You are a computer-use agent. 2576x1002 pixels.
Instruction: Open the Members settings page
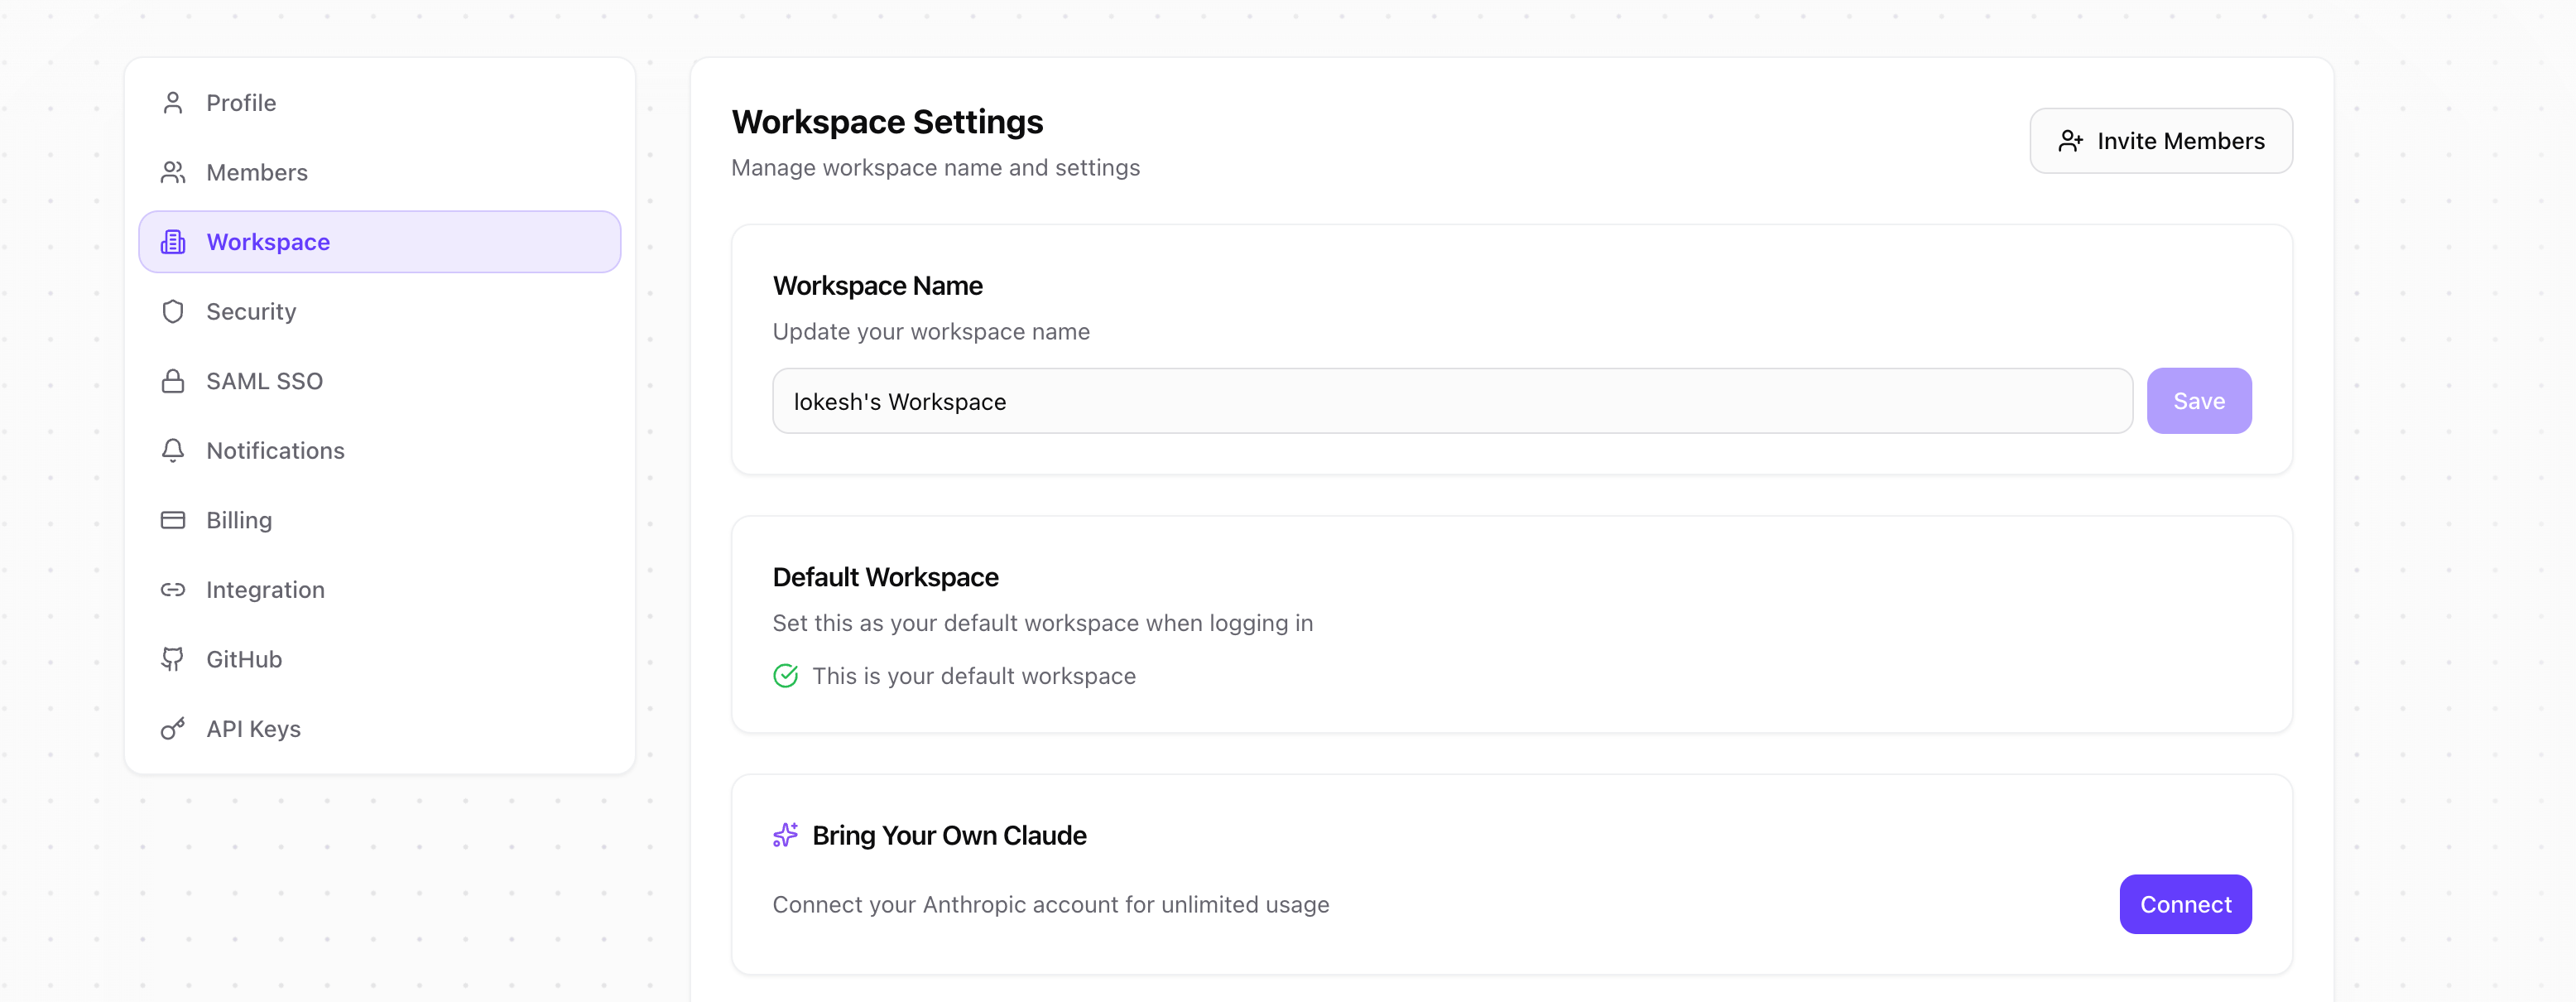pyautogui.click(x=257, y=172)
